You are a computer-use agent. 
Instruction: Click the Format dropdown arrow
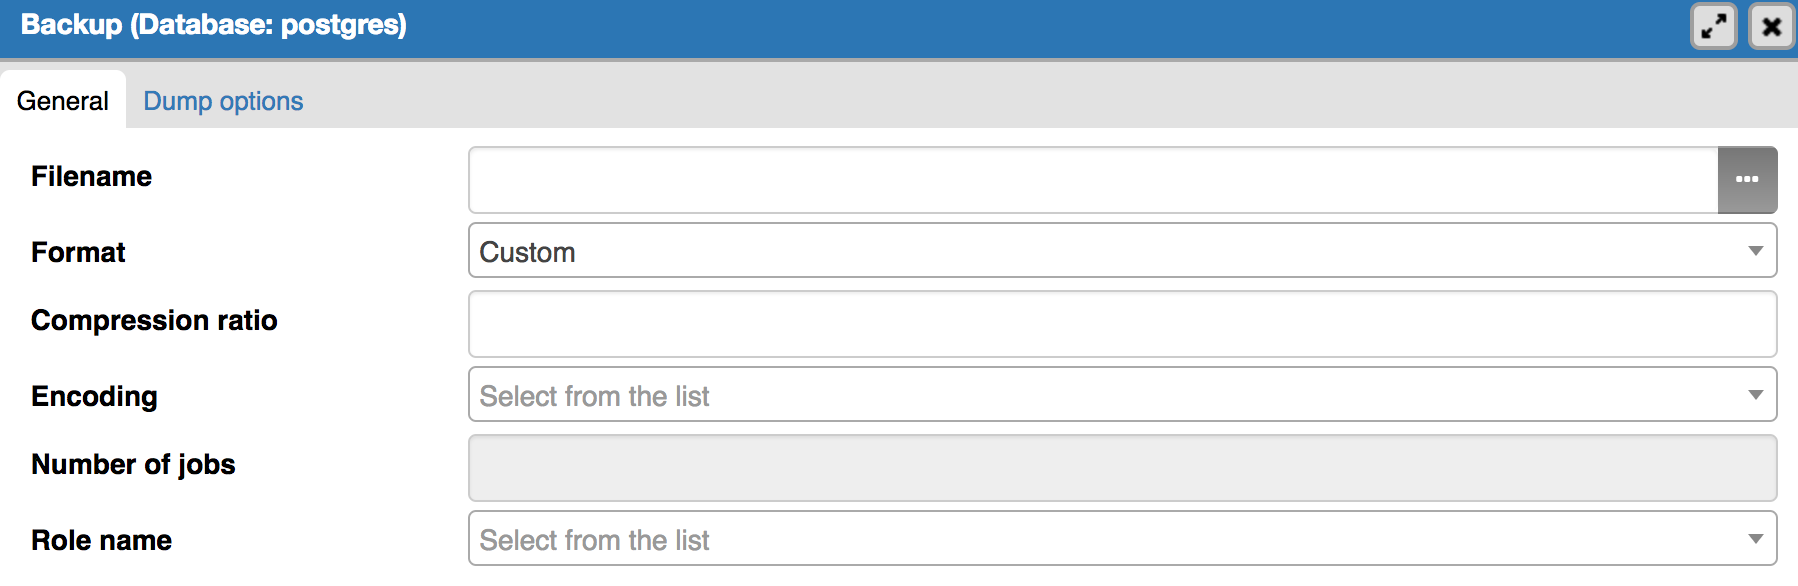[x=1755, y=251]
